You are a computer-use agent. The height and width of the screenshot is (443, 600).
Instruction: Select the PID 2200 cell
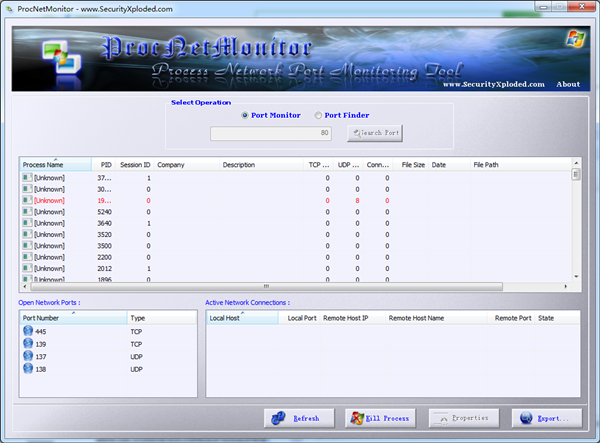(104, 257)
